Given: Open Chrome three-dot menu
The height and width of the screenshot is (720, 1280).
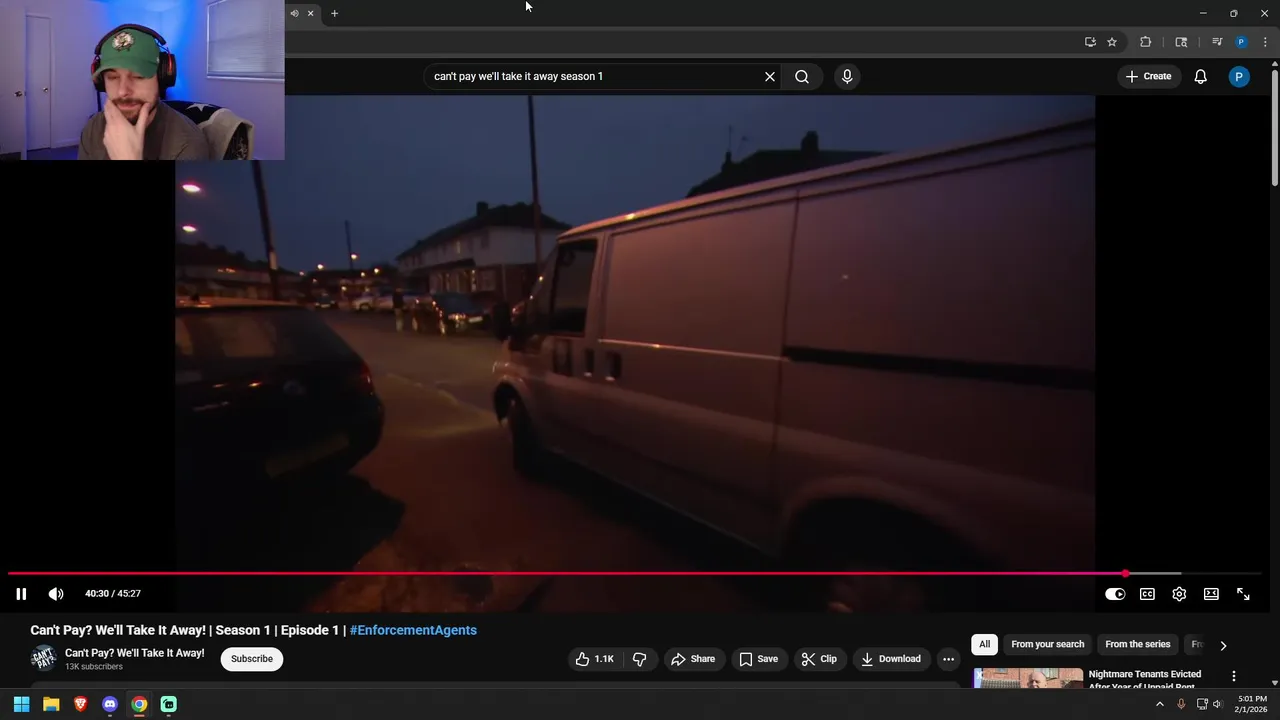Looking at the screenshot, I should click(x=1266, y=42).
